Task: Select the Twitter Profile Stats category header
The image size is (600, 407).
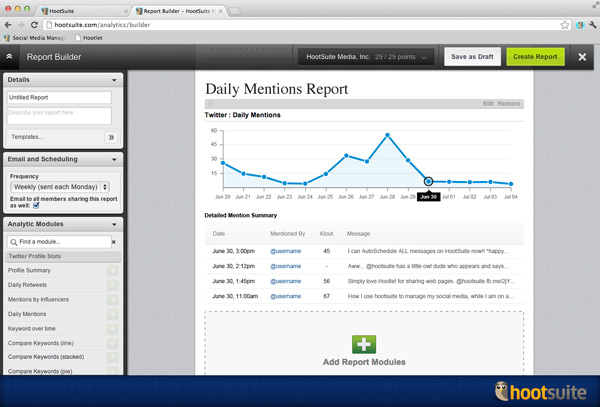Action: coord(63,256)
